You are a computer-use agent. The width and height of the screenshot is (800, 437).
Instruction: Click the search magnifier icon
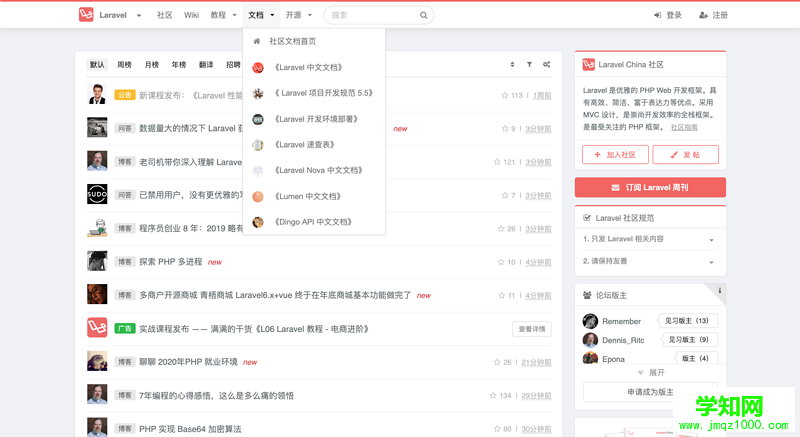click(423, 15)
